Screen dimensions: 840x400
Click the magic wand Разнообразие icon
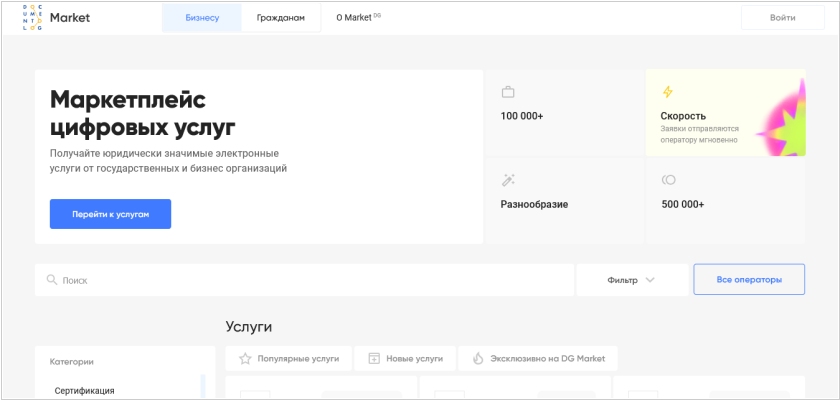508,180
